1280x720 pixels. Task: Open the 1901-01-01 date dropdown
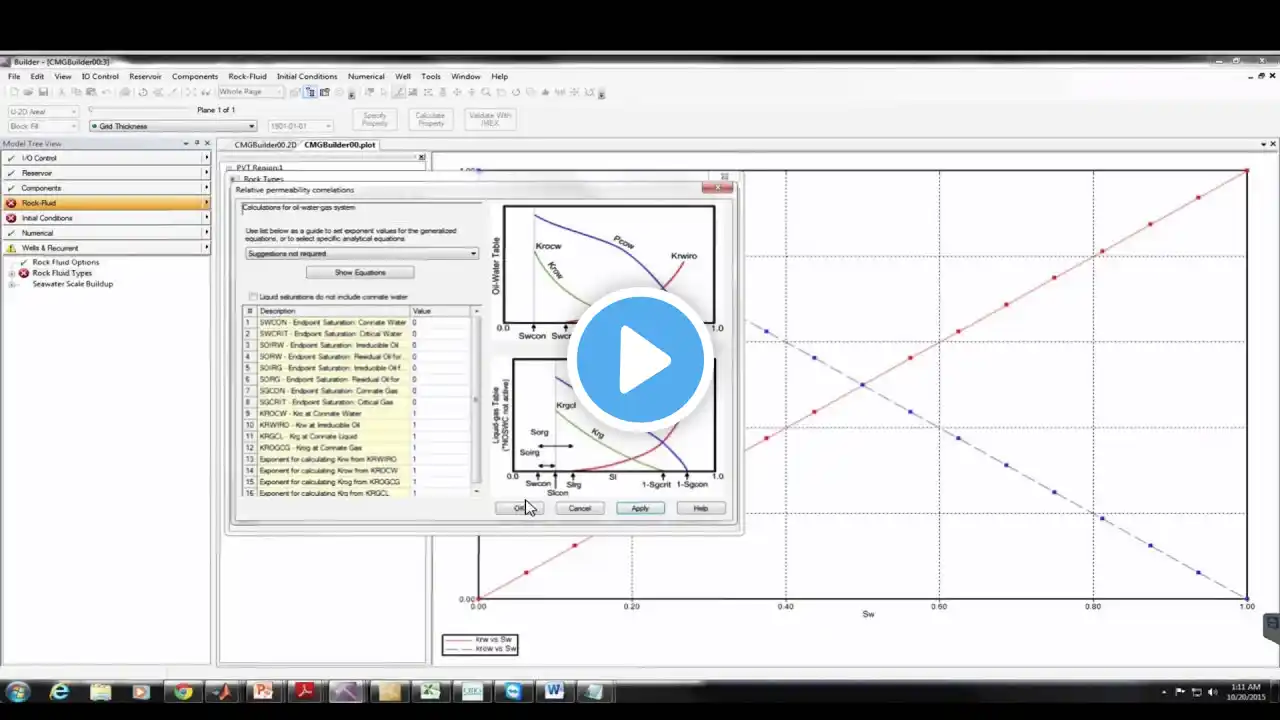coord(300,126)
